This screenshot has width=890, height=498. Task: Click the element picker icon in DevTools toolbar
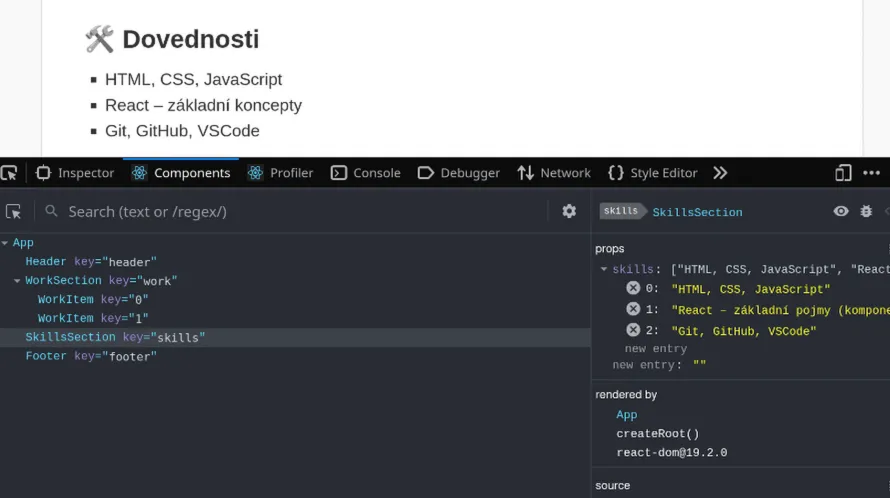(x=9, y=173)
